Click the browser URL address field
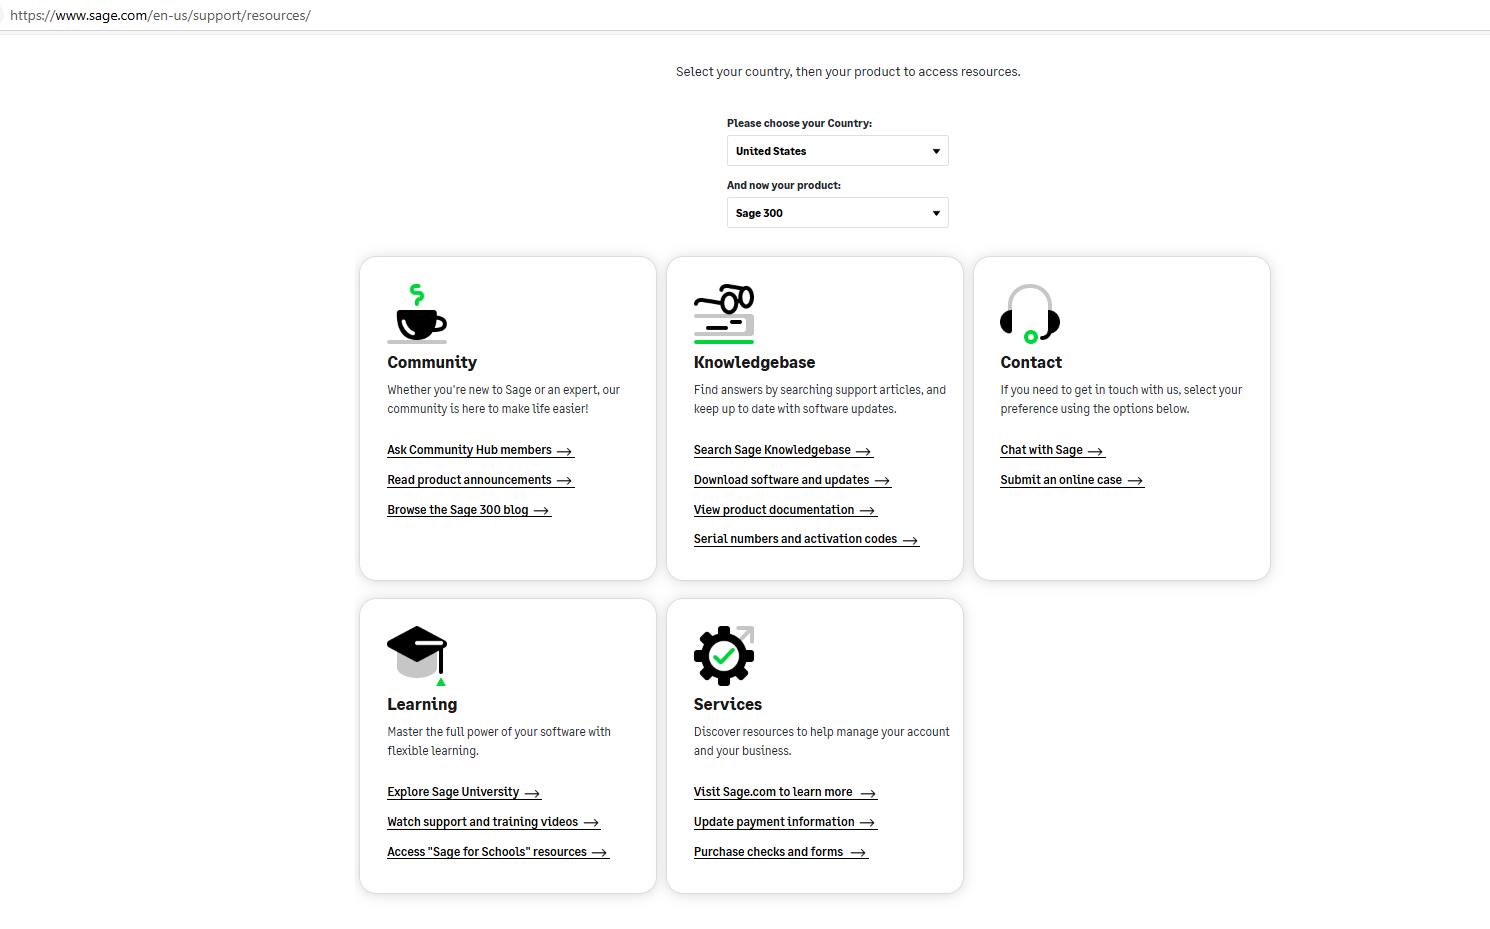 tap(745, 15)
